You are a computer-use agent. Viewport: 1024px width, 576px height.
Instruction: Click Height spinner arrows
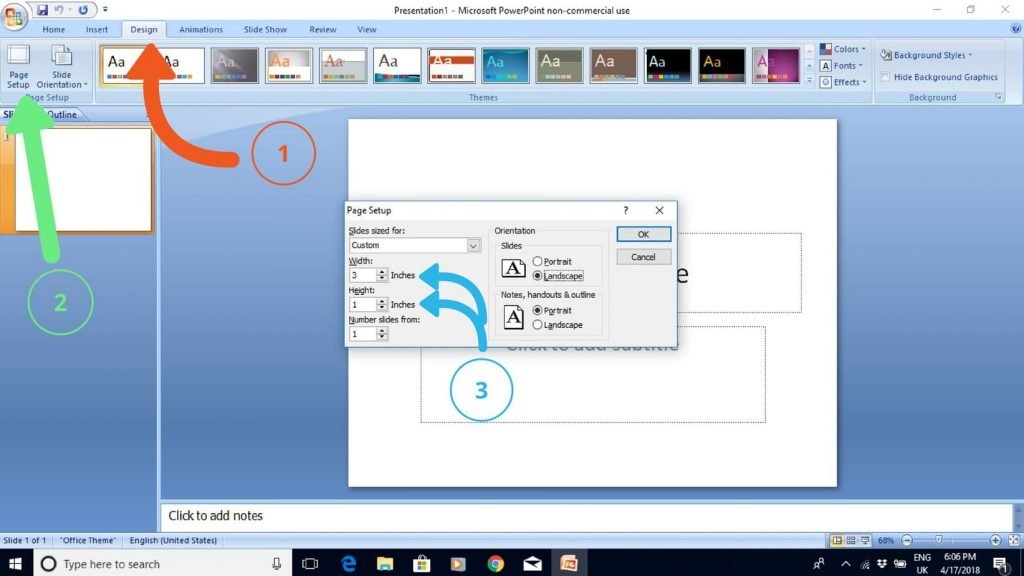(382, 305)
